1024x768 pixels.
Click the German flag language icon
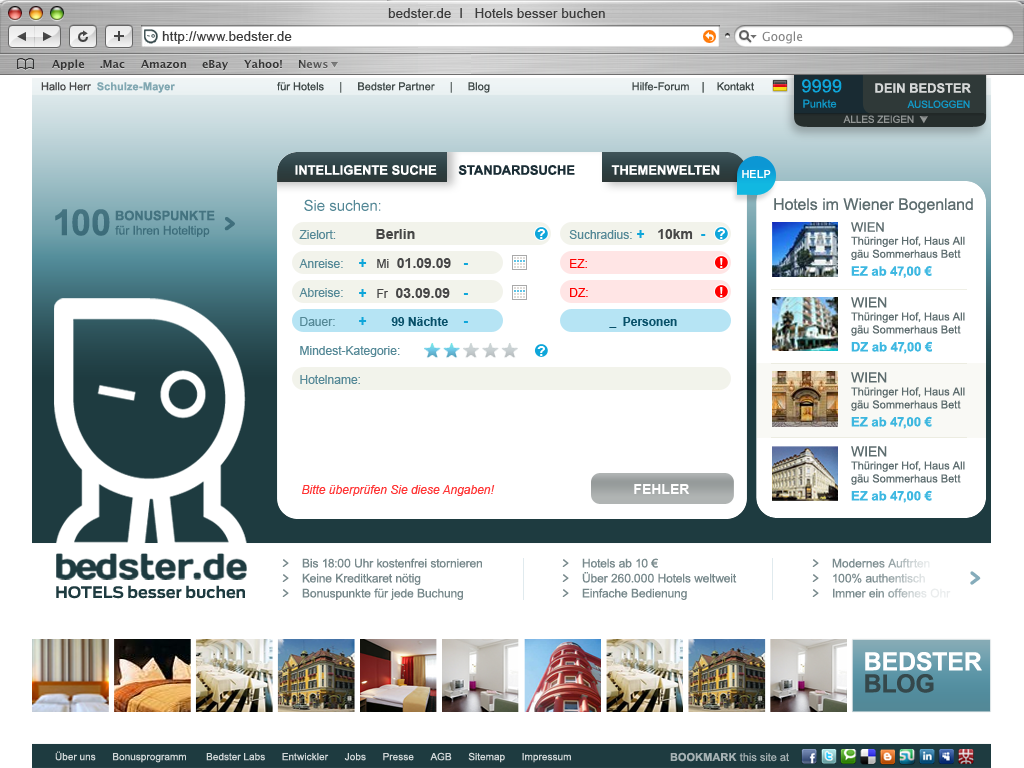coord(780,86)
